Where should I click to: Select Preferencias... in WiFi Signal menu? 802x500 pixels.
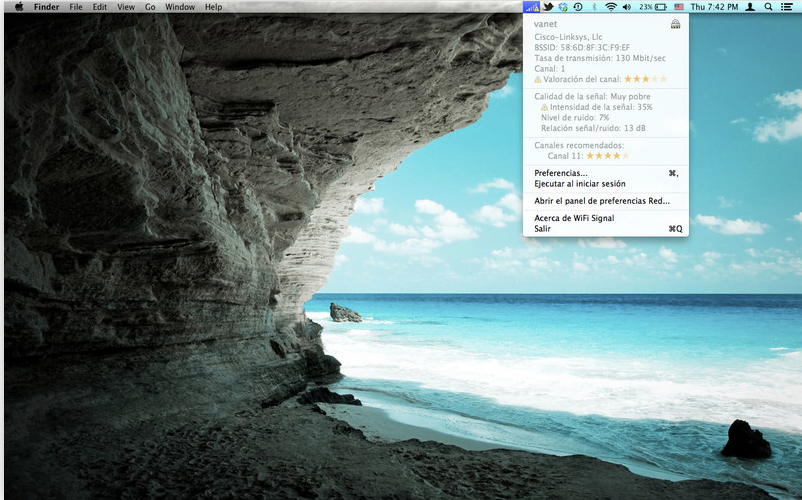(x=606, y=173)
